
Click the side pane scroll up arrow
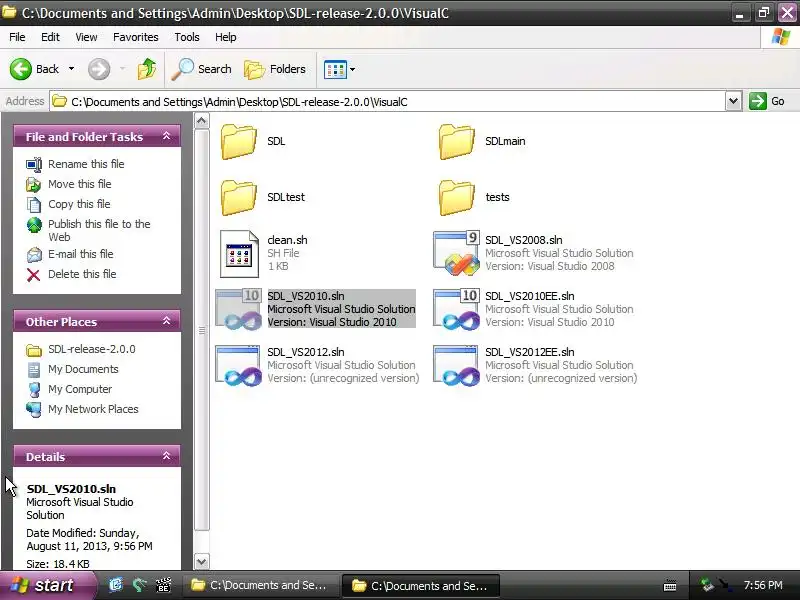(x=202, y=121)
